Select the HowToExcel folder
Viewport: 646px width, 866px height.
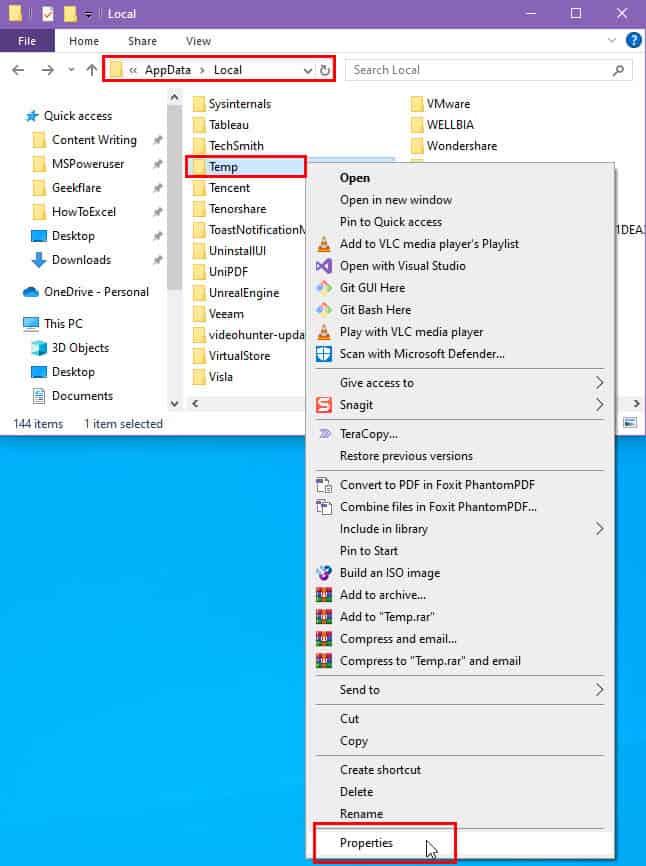83,212
